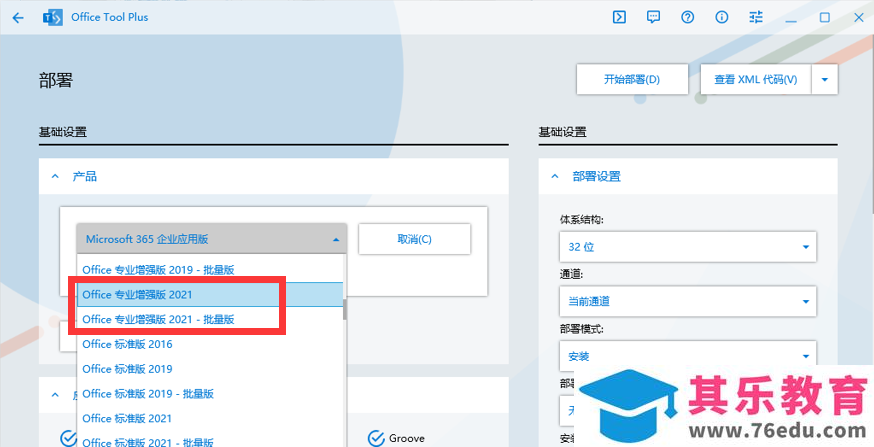
Task: Select Office 标准版 2019 - 批量版
Action: click(x=210, y=393)
